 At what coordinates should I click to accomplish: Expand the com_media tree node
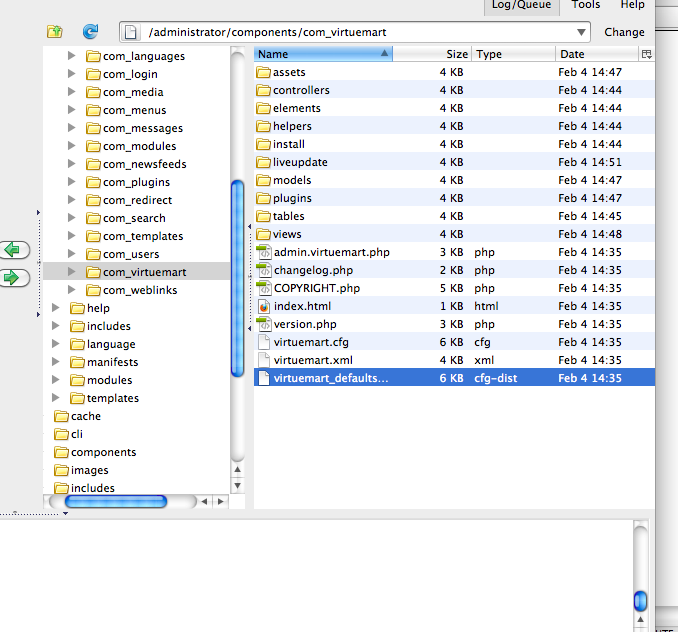(x=71, y=92)
